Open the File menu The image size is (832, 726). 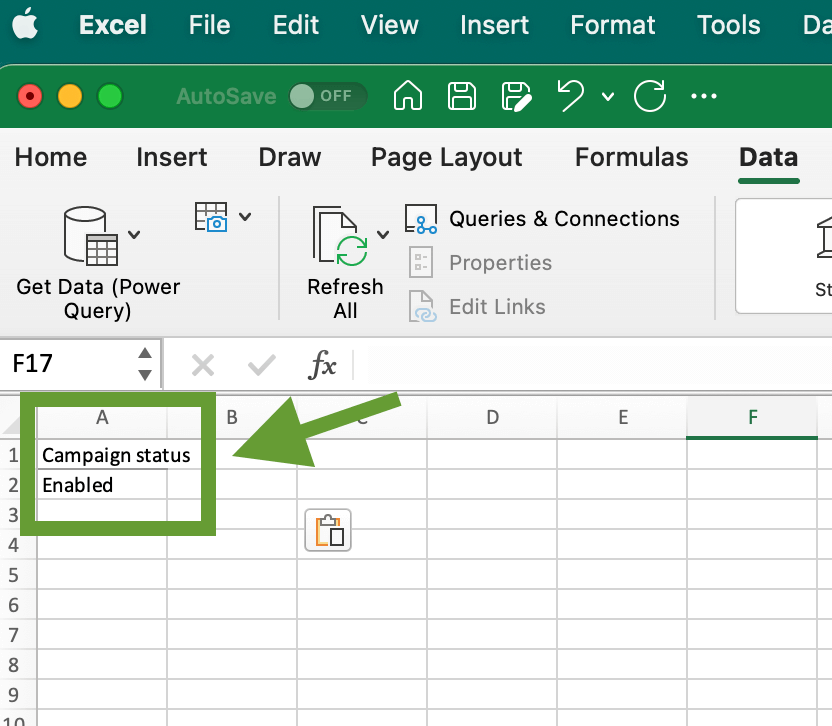210,25
